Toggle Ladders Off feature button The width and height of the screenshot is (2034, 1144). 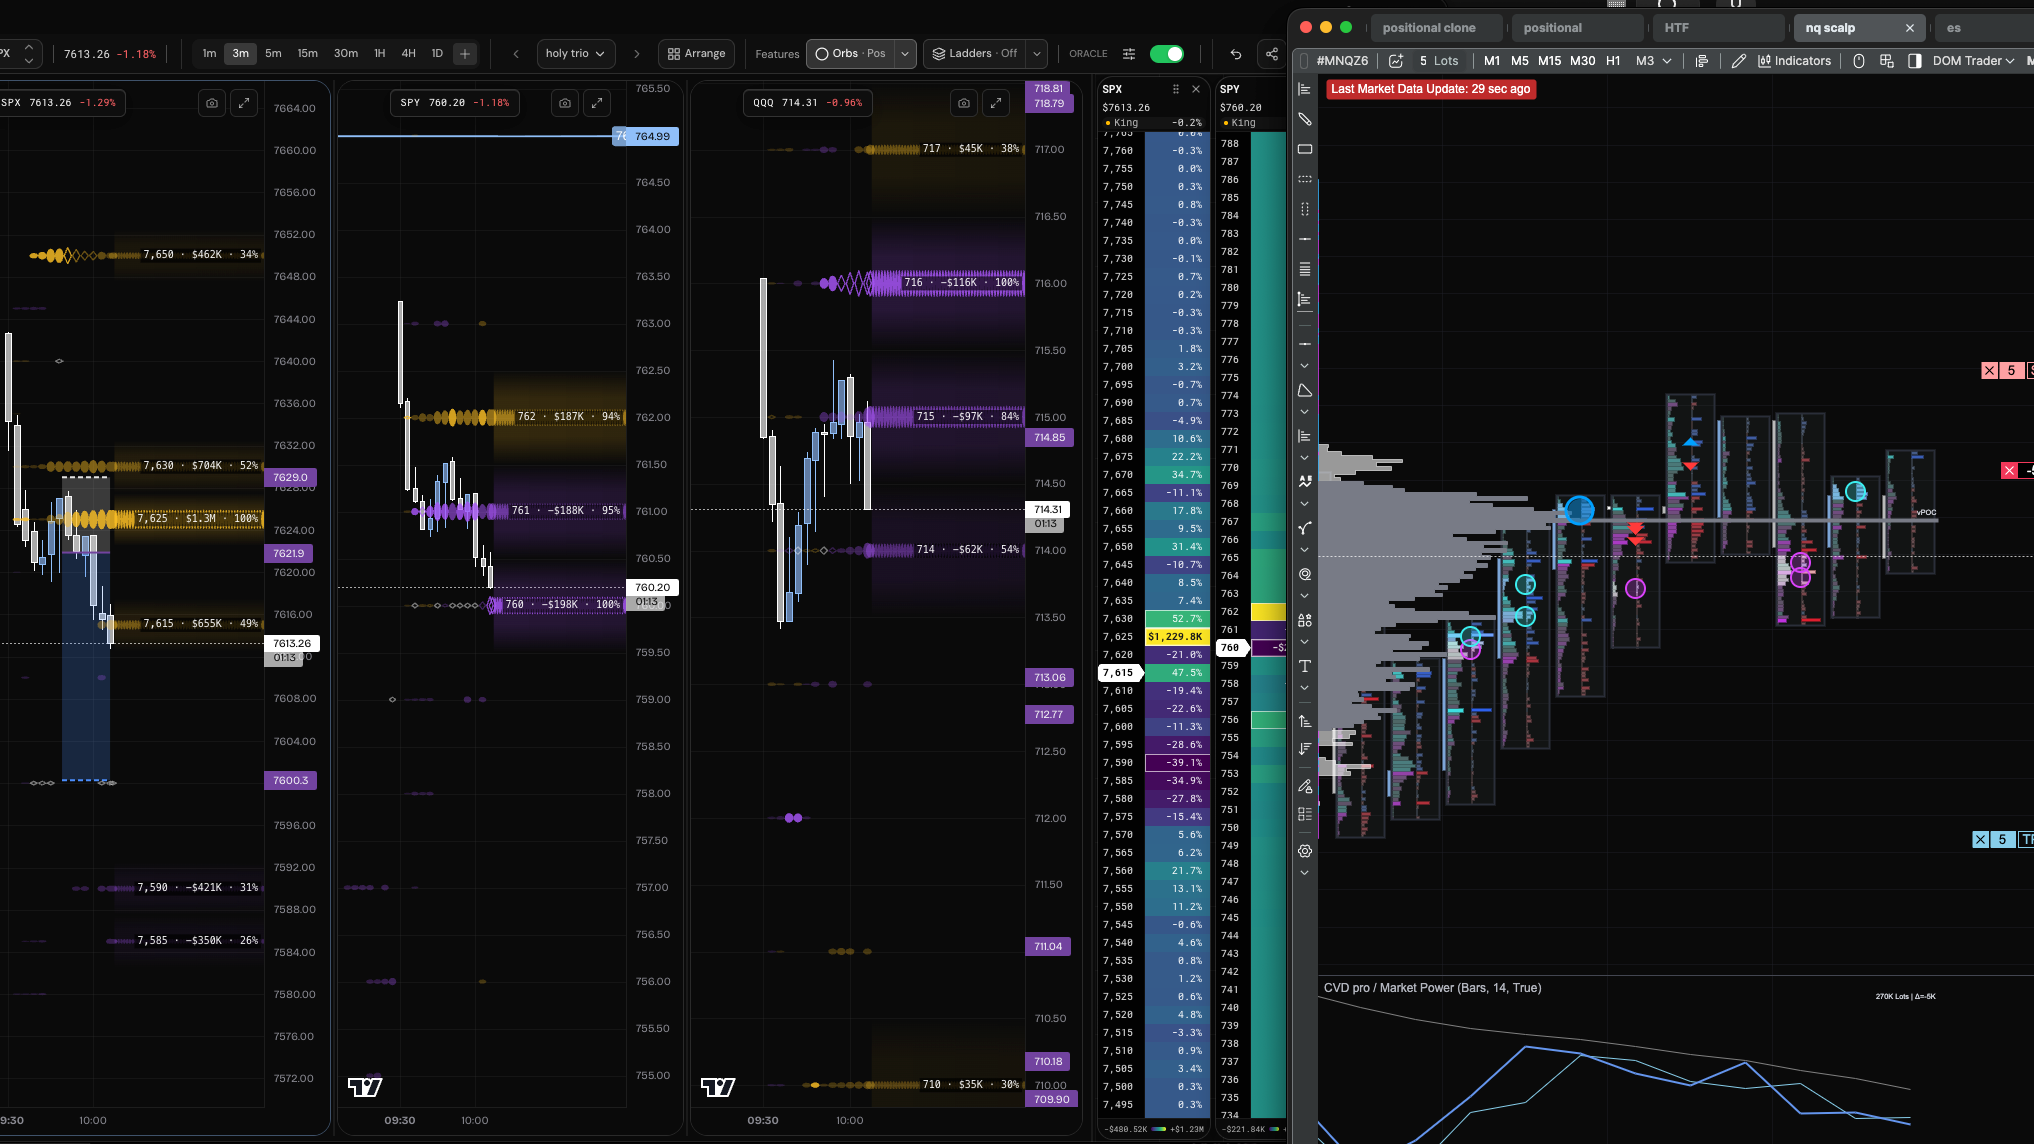976,54
